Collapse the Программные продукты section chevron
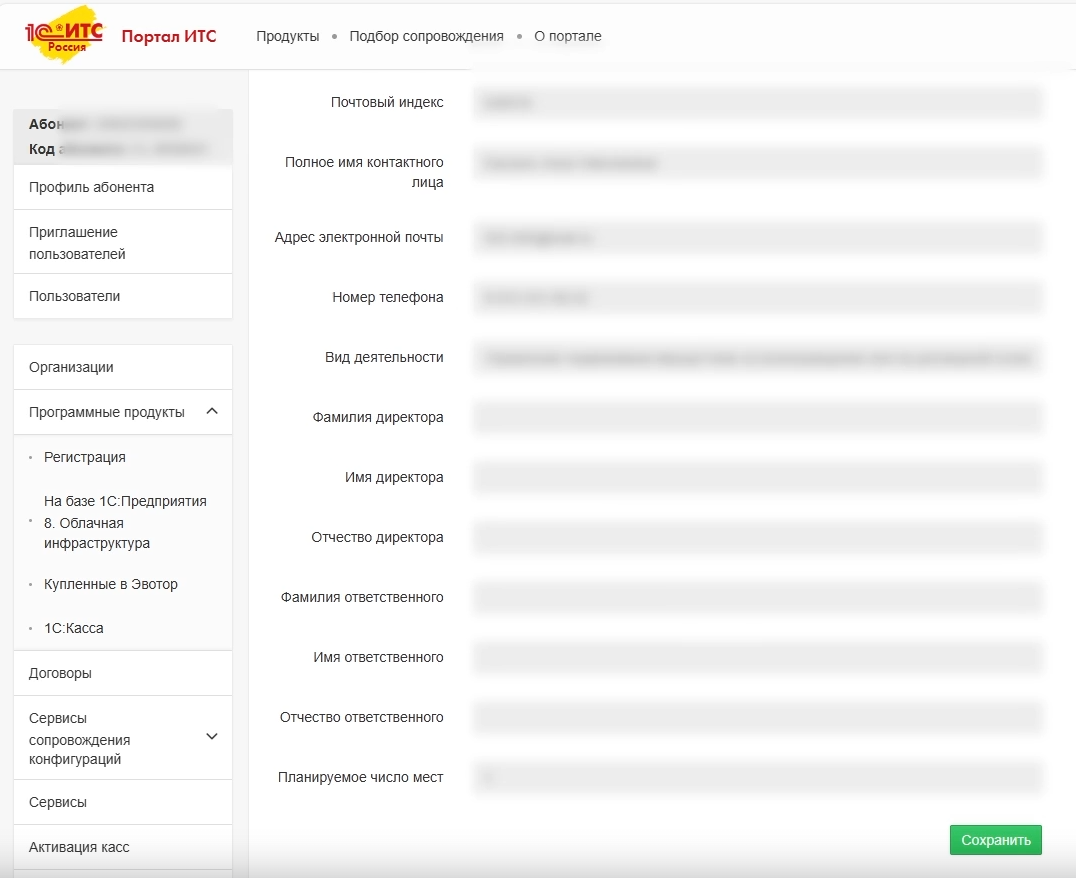The height and width of the screenshot is (878, 1076). click(212, 412)
